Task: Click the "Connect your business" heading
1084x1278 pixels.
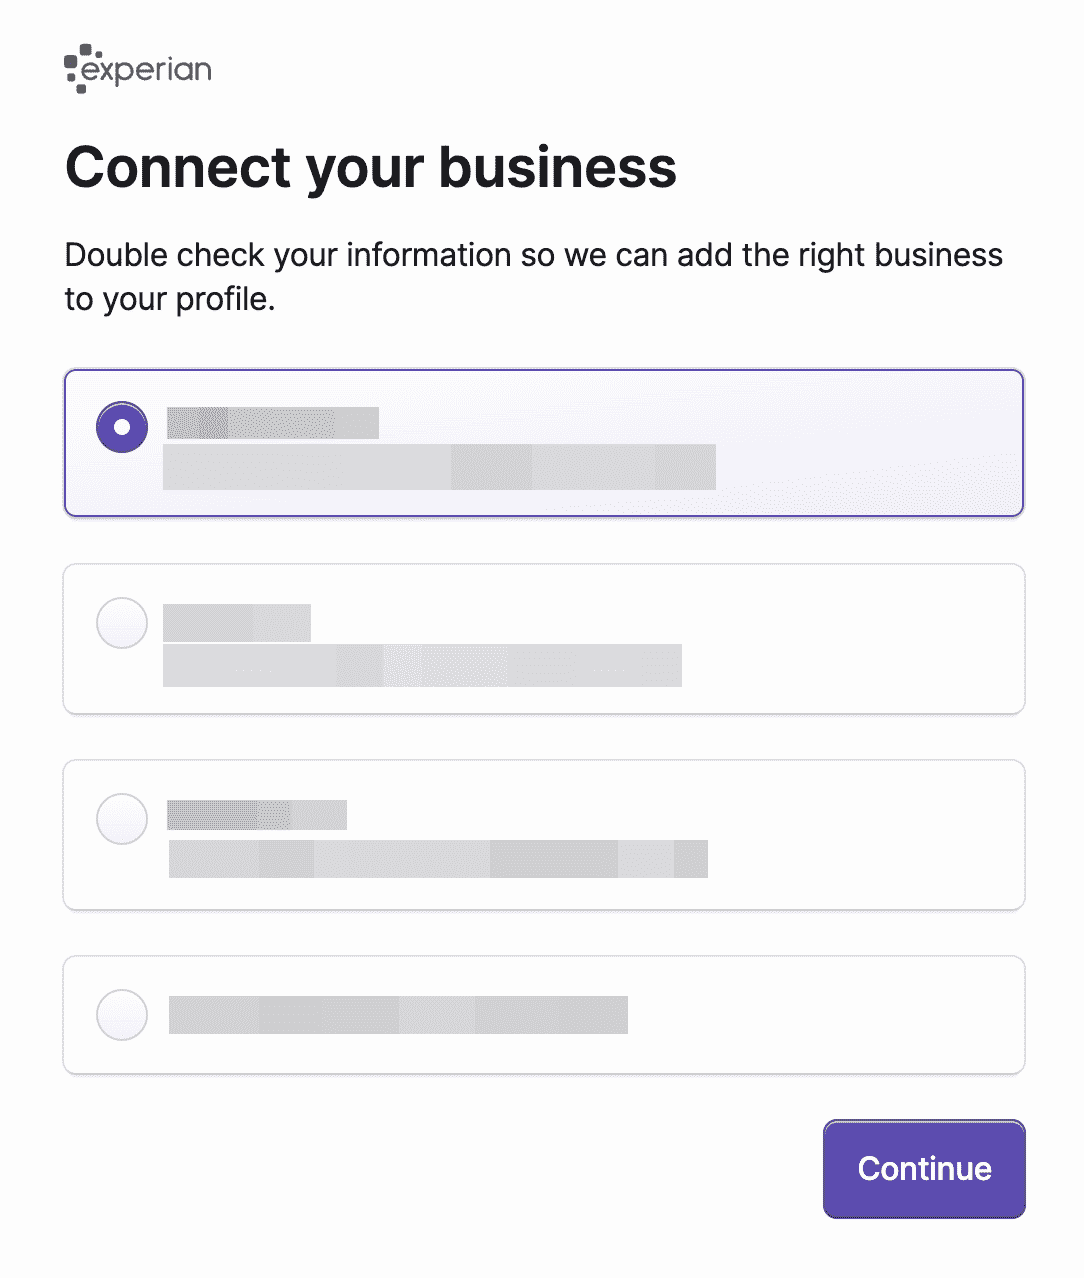Action: coord(371,167)
